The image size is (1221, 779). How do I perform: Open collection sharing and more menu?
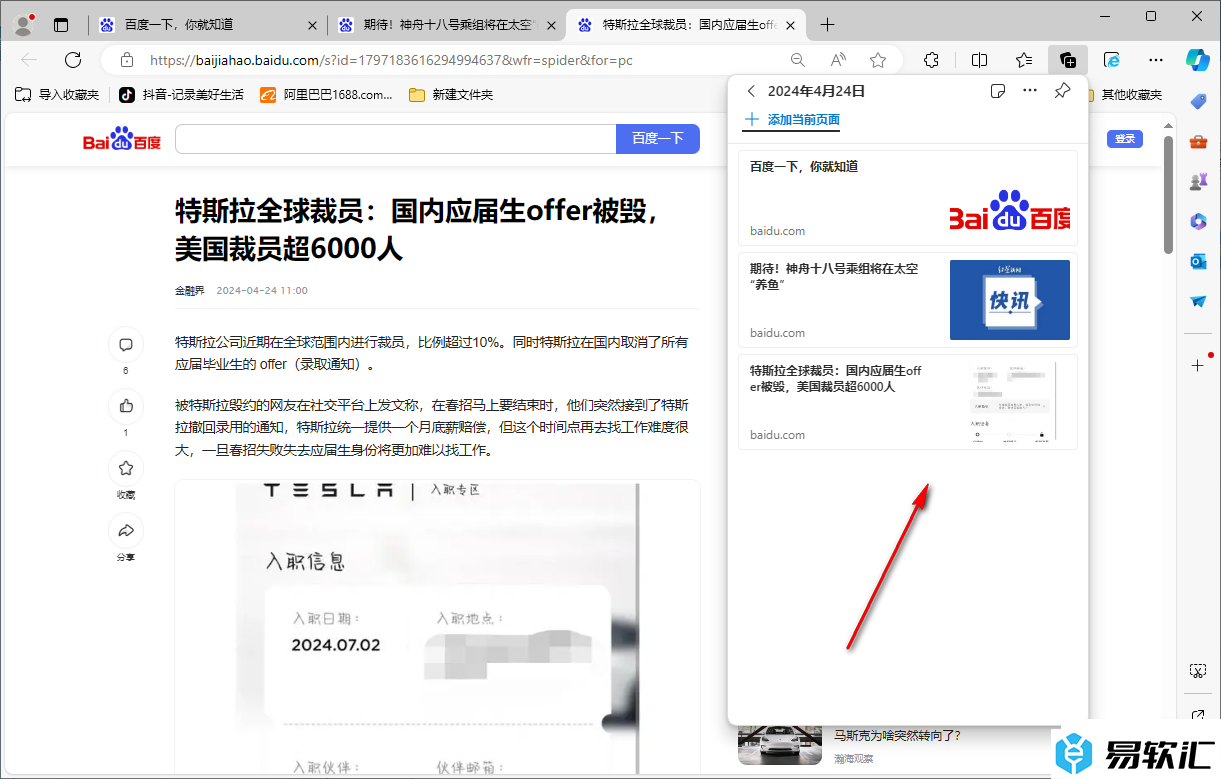click(x=1030, y=91)
